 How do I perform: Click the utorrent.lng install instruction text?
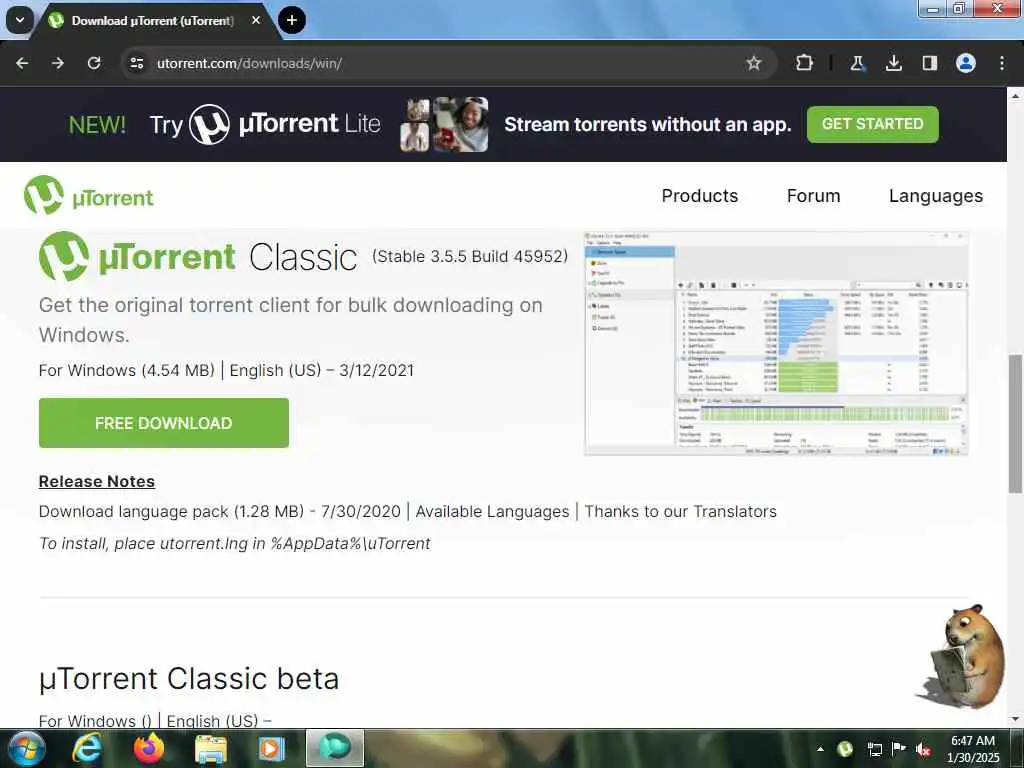[x=234, y=543]
